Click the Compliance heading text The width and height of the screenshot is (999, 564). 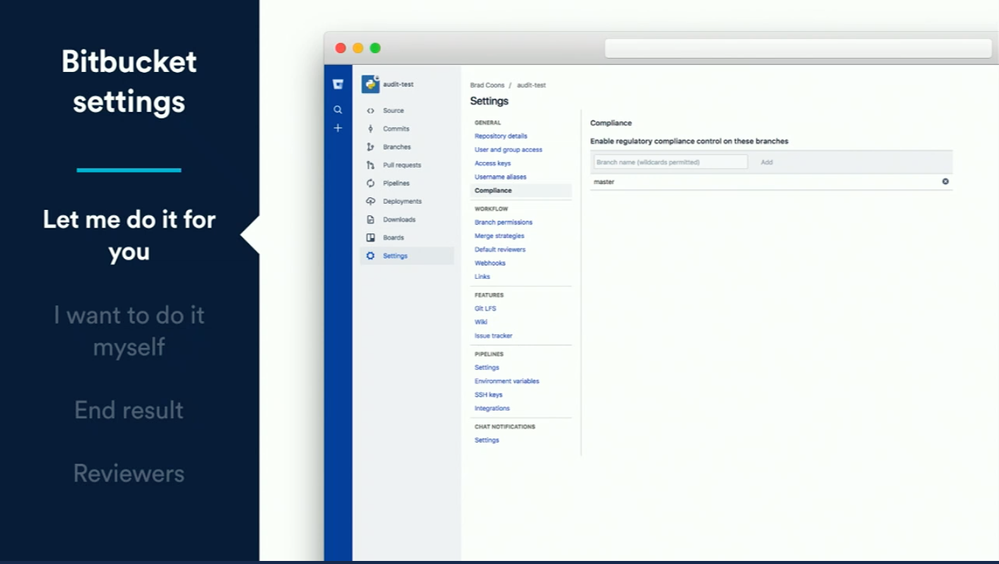tap(611, 123)
